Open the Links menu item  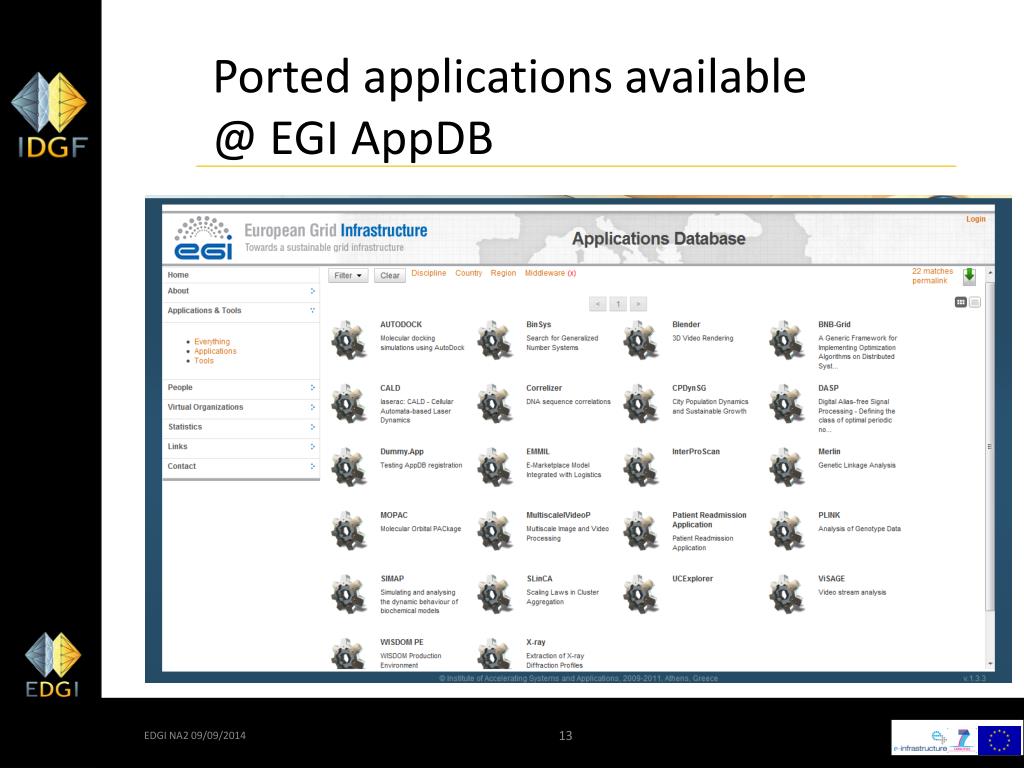(177, 447)
